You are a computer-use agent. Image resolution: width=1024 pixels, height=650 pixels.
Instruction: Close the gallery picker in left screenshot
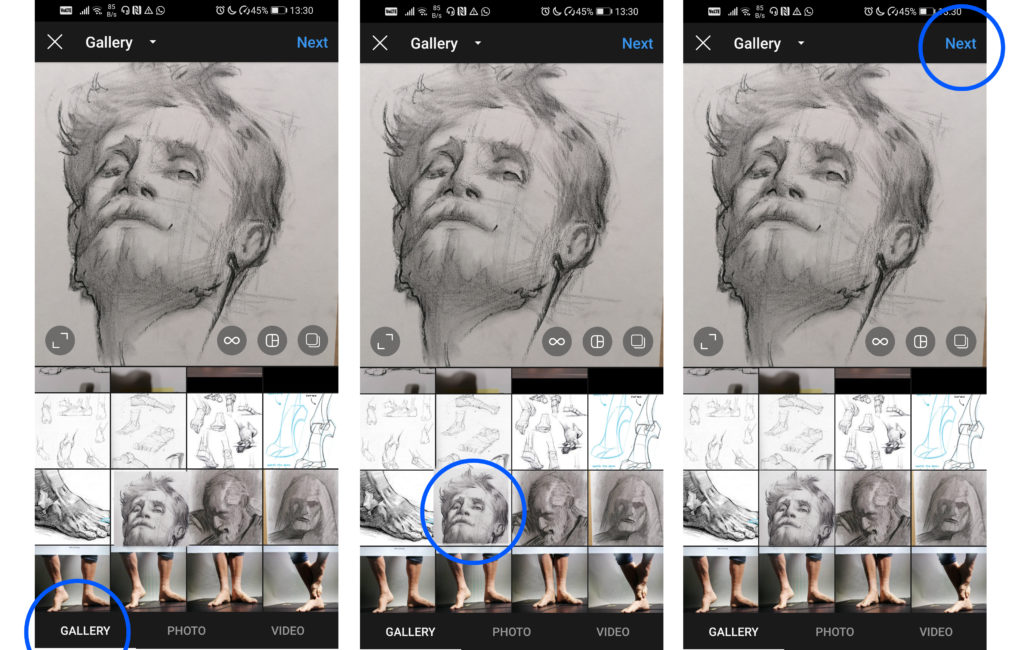tap(55, 42)
